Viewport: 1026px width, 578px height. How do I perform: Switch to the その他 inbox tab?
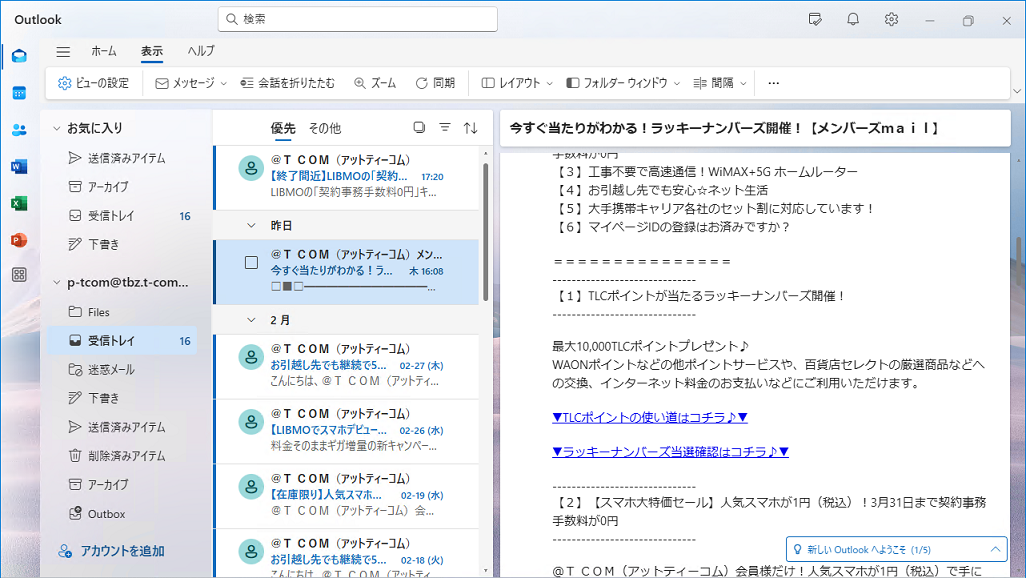(x=324, y=128)
